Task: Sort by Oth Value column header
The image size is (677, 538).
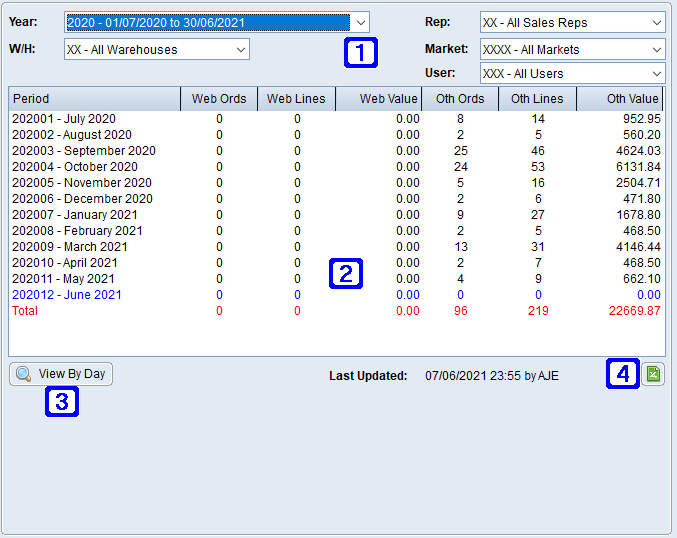Action: [x=620, y=99]
